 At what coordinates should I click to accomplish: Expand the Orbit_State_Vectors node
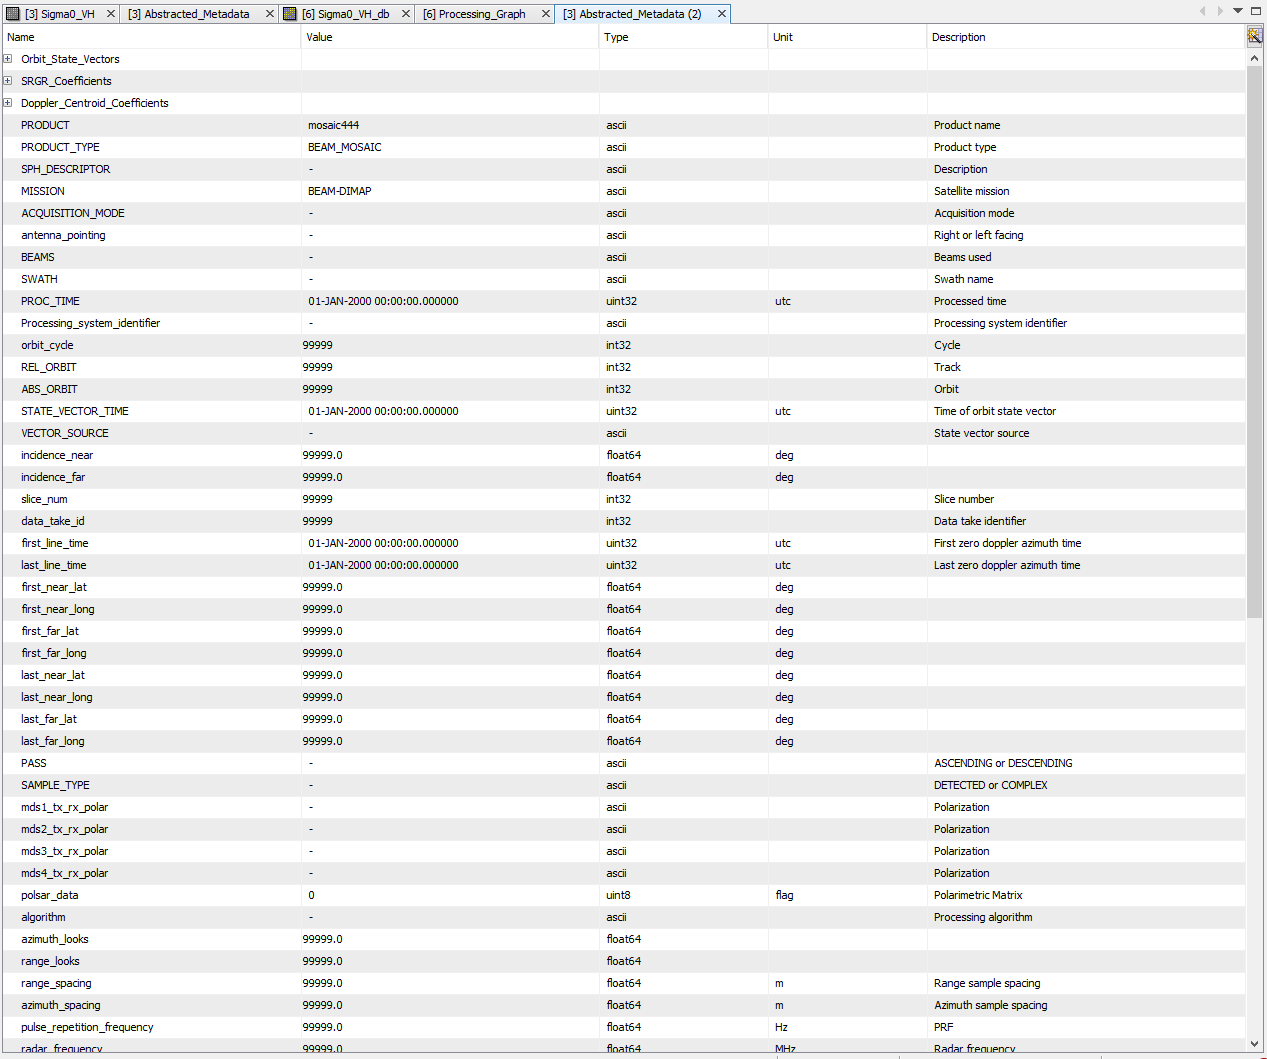(x=8, y=59)
